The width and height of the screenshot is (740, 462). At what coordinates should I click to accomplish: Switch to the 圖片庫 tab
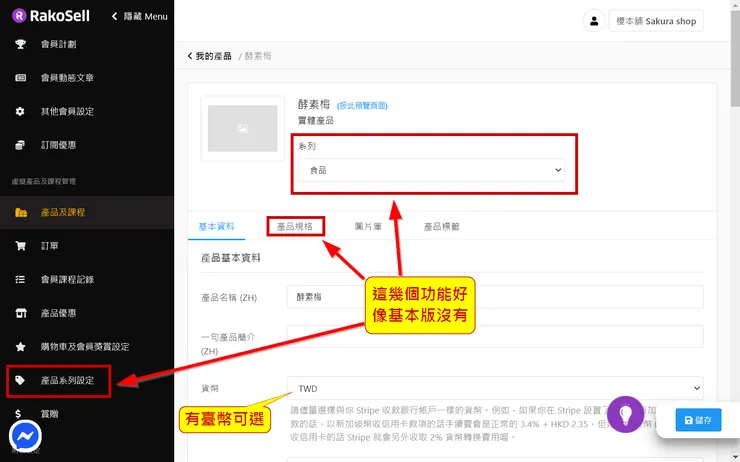(368, 227)
